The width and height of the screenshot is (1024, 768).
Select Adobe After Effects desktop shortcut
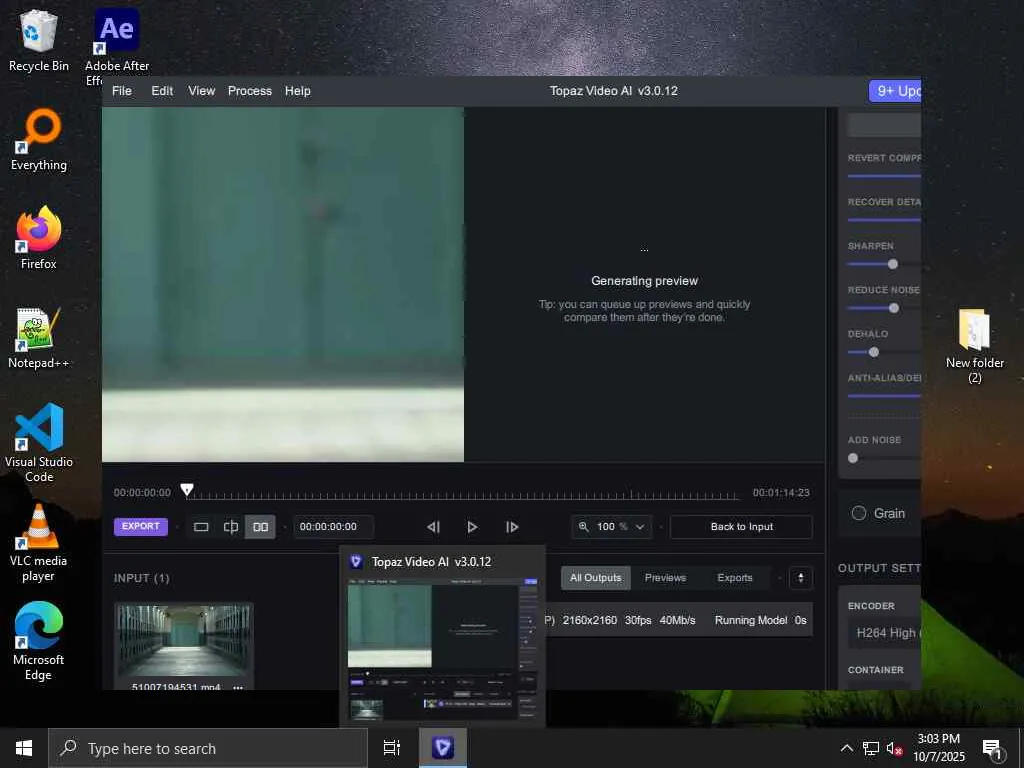[x=117, y=46]
